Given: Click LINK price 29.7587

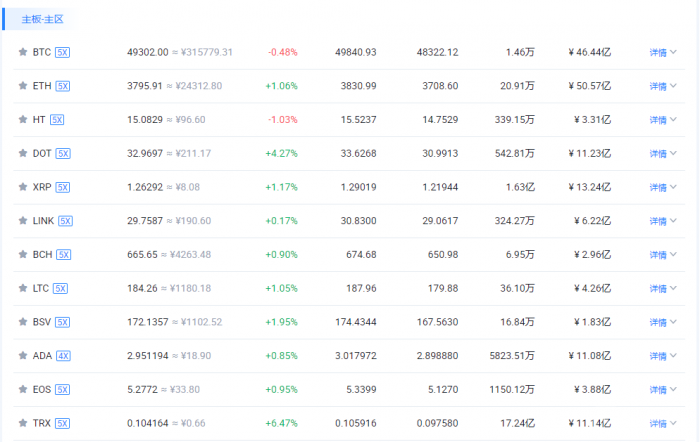Looking at the screenshot, I should (x=145, y=221).
